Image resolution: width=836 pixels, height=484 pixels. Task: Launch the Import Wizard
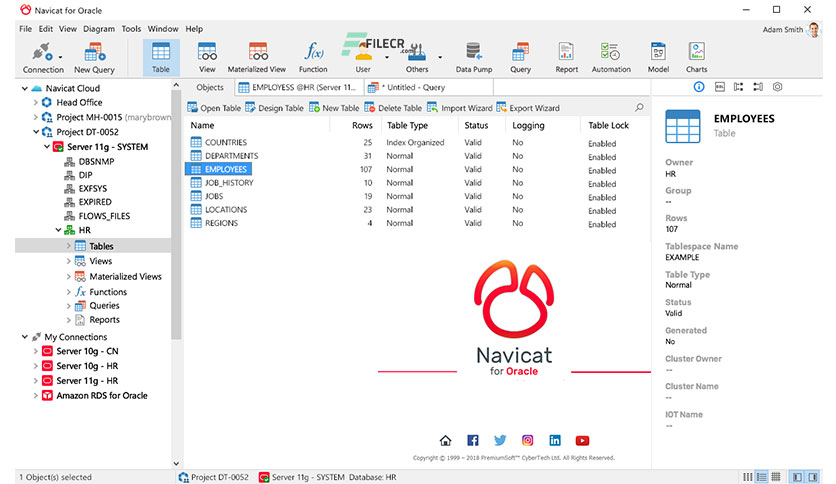[x=460, y=108]
